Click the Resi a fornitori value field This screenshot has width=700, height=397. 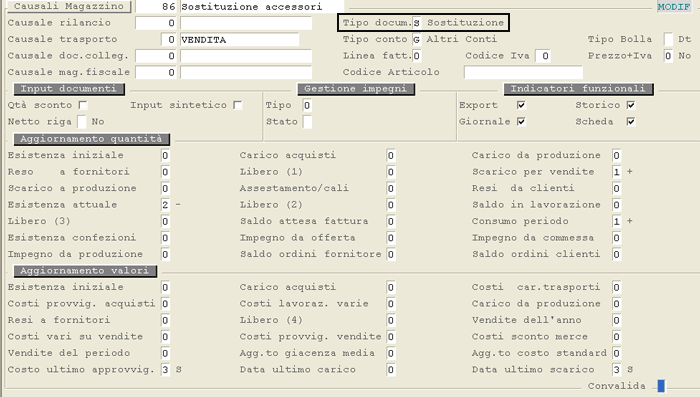coord(165,320)
